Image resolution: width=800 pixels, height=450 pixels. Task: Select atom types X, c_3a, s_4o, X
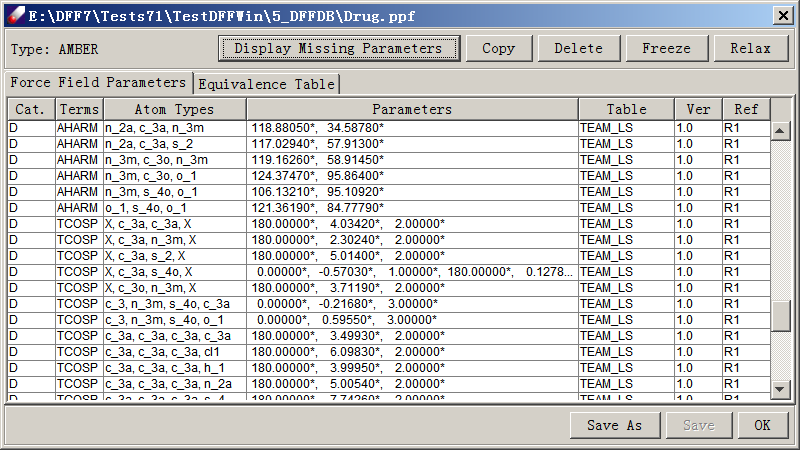click(175, 272)
